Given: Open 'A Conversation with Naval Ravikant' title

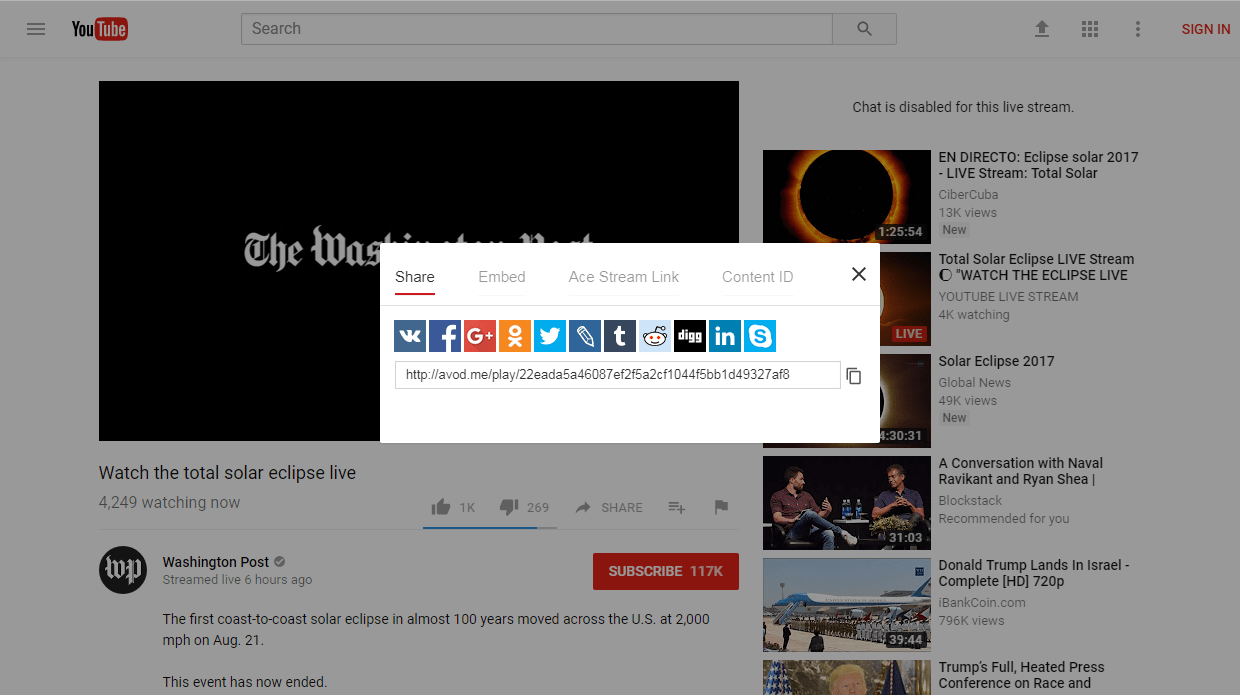Looking at the screenshot, I should coord(1021,471).
